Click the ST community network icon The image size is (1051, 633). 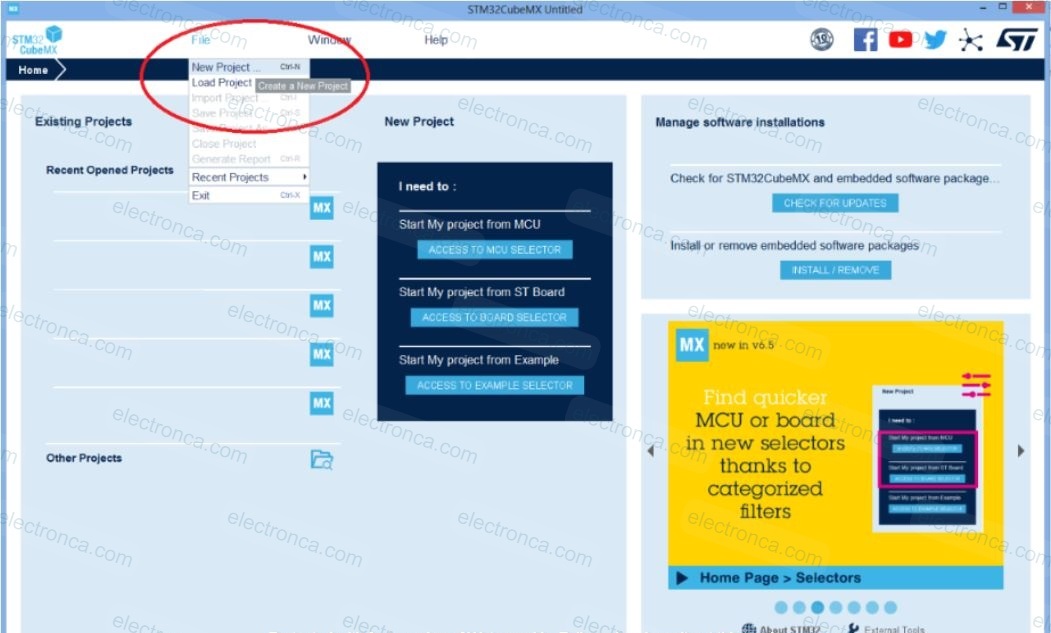coord(971,40)
